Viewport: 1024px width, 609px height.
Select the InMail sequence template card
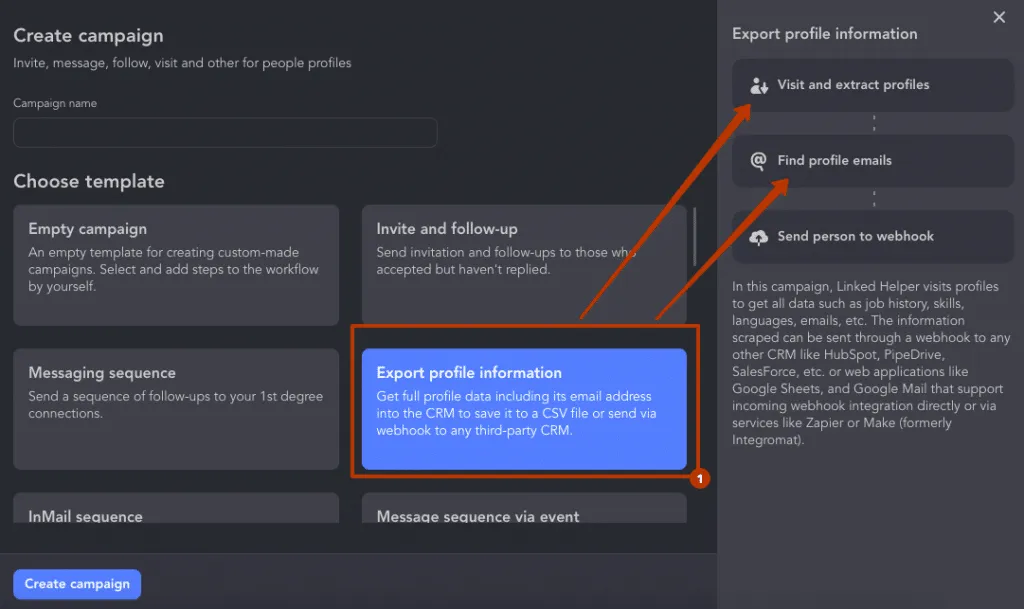click(x=176, y=508)
